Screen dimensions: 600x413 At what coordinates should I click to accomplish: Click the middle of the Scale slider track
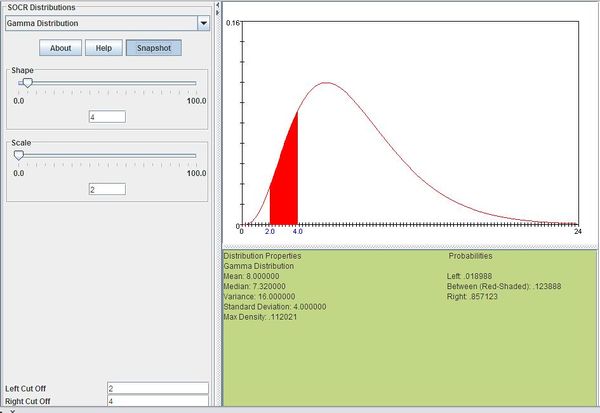point(107,155)
